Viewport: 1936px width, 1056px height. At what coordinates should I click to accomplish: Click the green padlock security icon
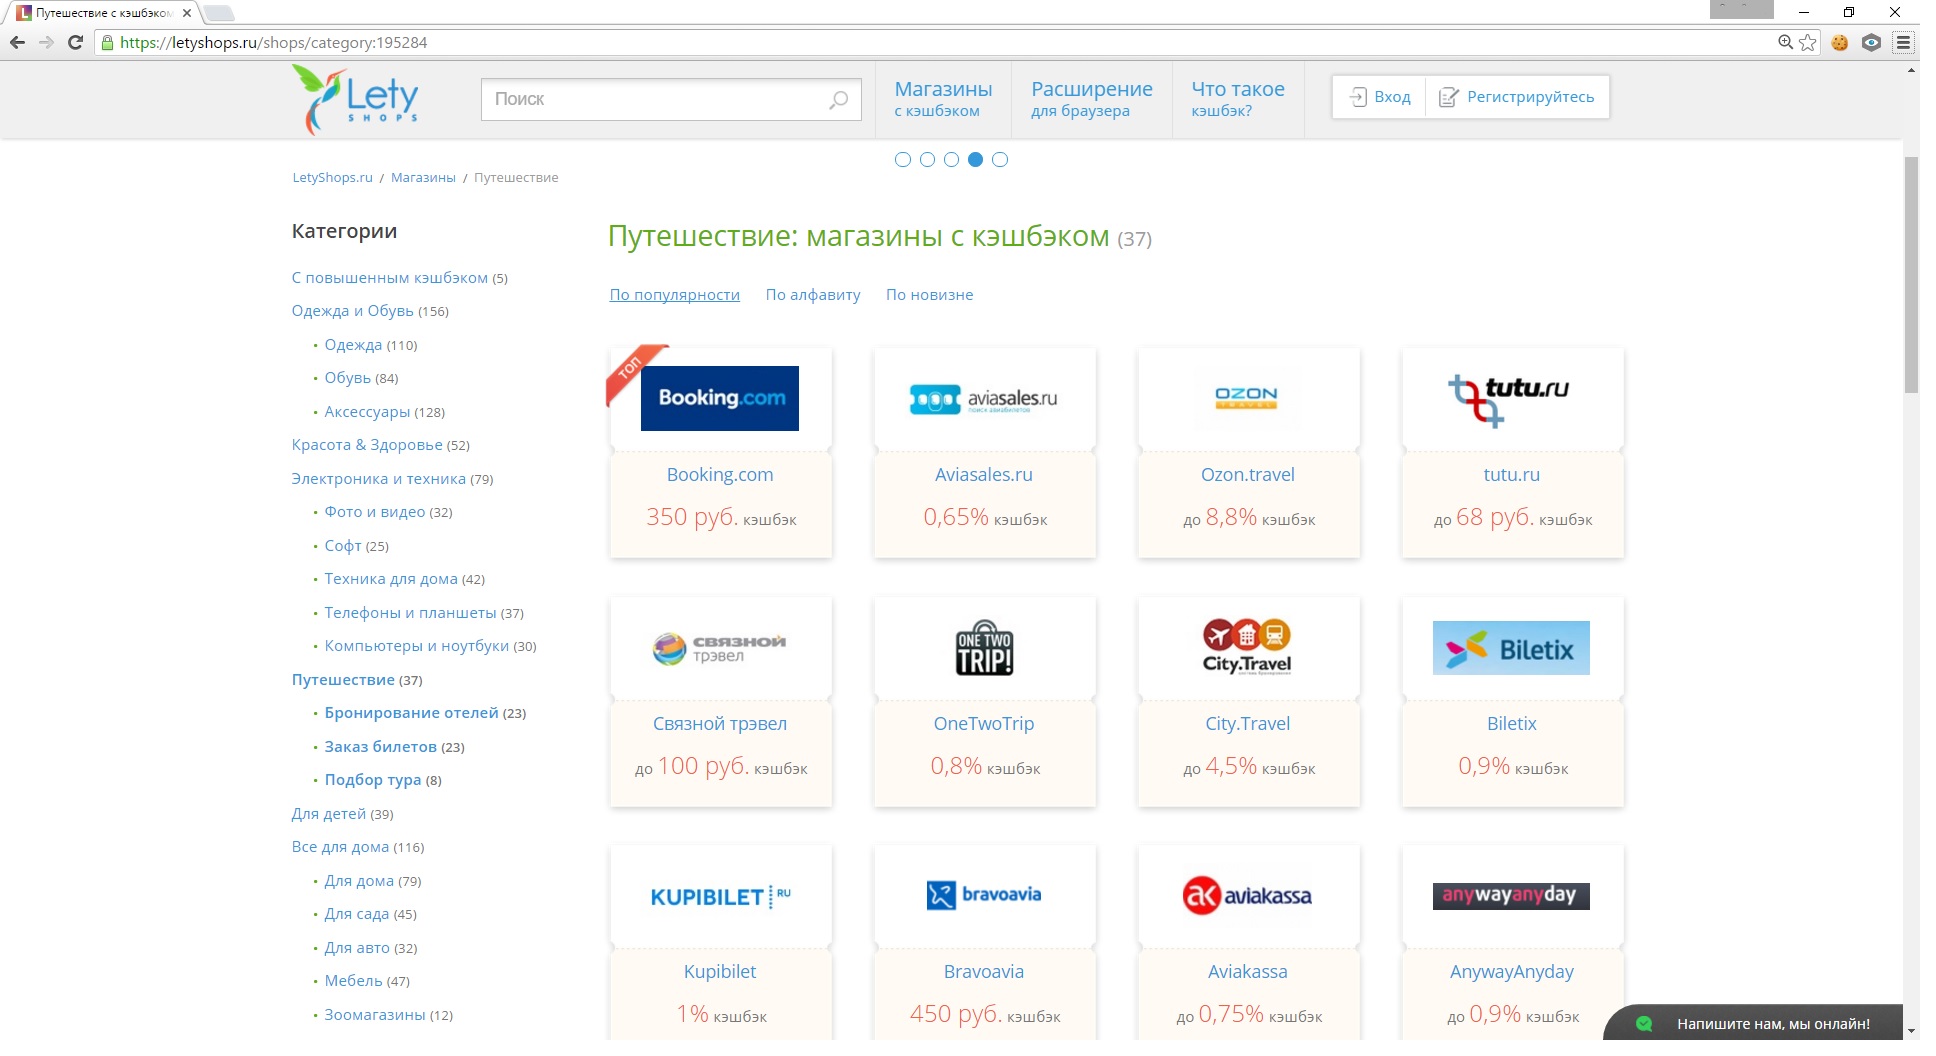[x=107, y=42]
